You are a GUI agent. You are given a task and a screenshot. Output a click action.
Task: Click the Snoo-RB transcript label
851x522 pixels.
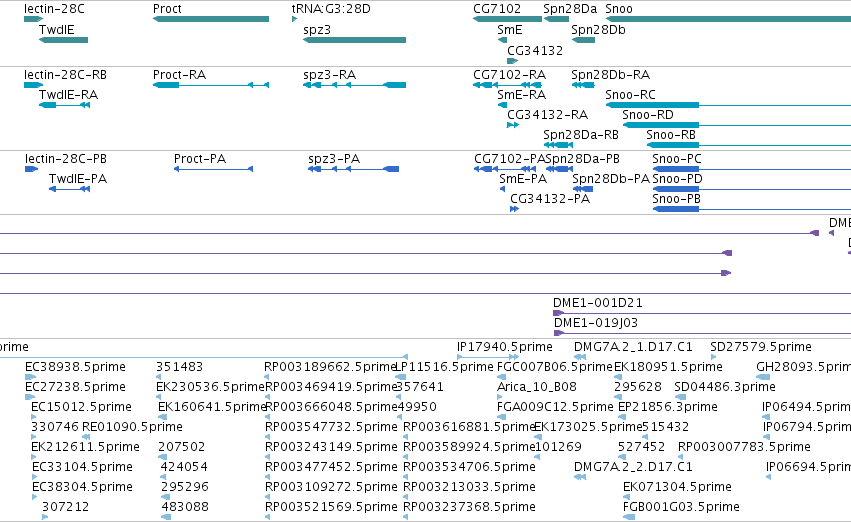(x=671, y=135)
